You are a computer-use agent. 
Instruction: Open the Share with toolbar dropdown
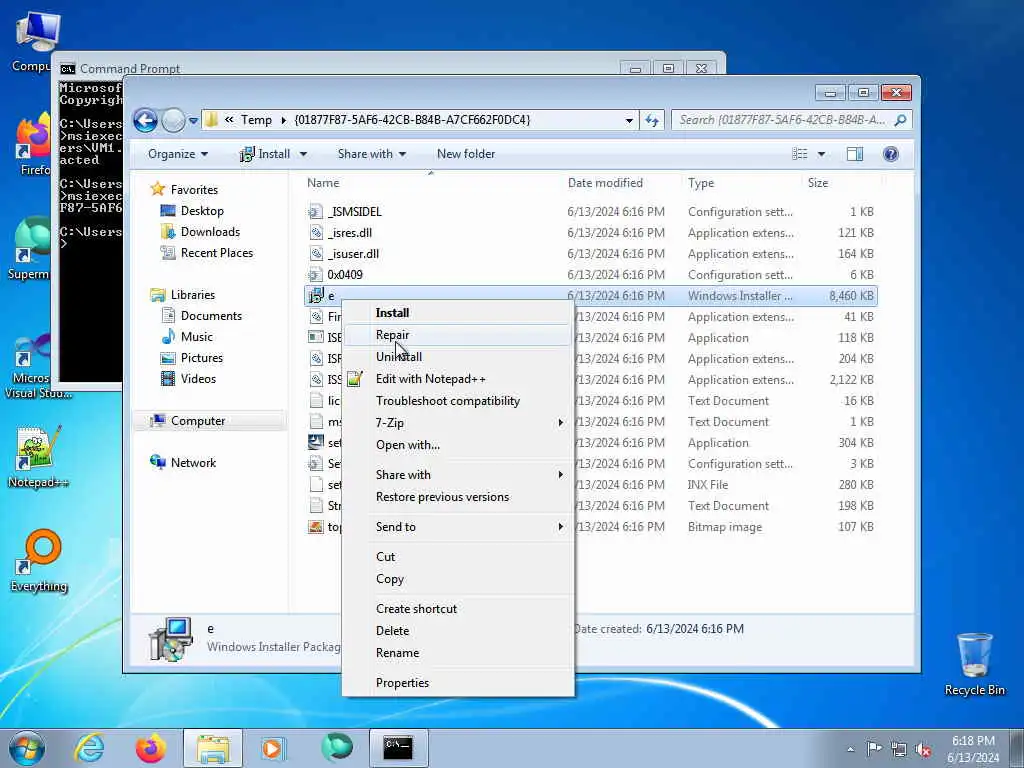point(372,154)
